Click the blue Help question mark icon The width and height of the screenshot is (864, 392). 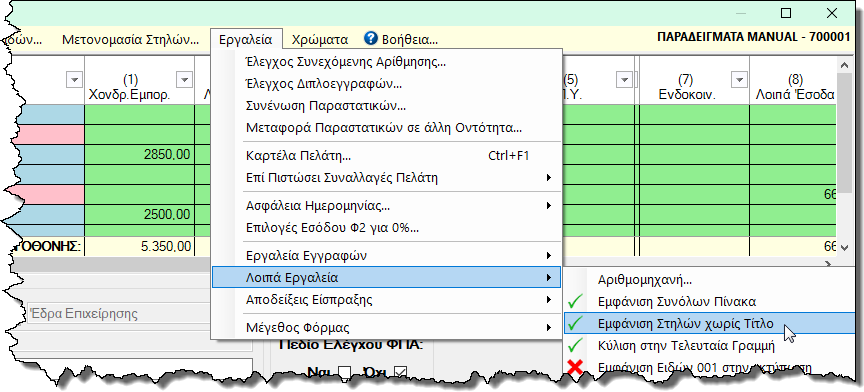pyautogui.click(x=371, y=39)
